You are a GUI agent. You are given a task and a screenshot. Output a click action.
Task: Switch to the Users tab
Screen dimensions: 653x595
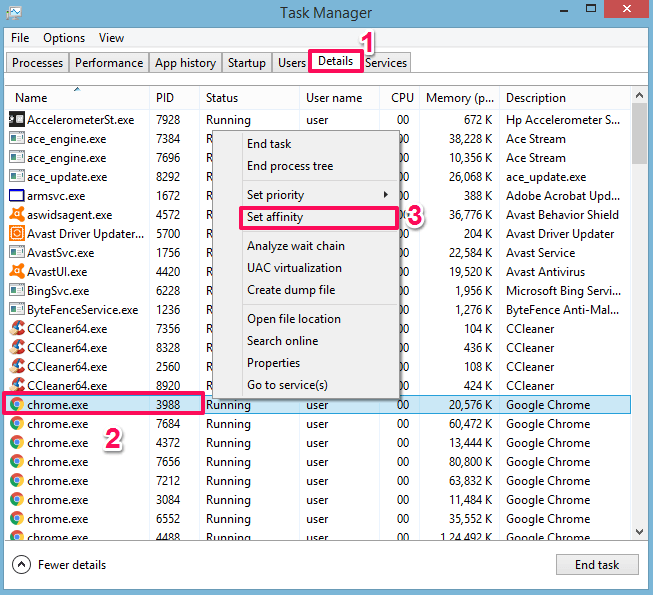[292, 62]
